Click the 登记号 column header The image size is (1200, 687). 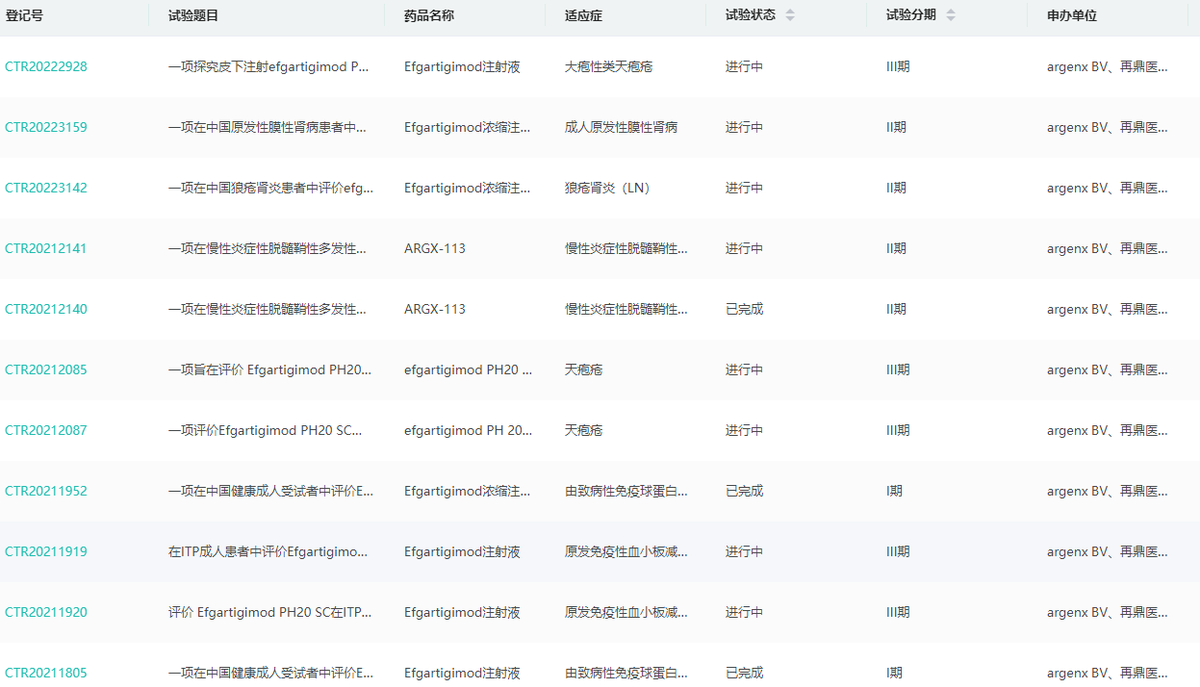coord(24,15)
